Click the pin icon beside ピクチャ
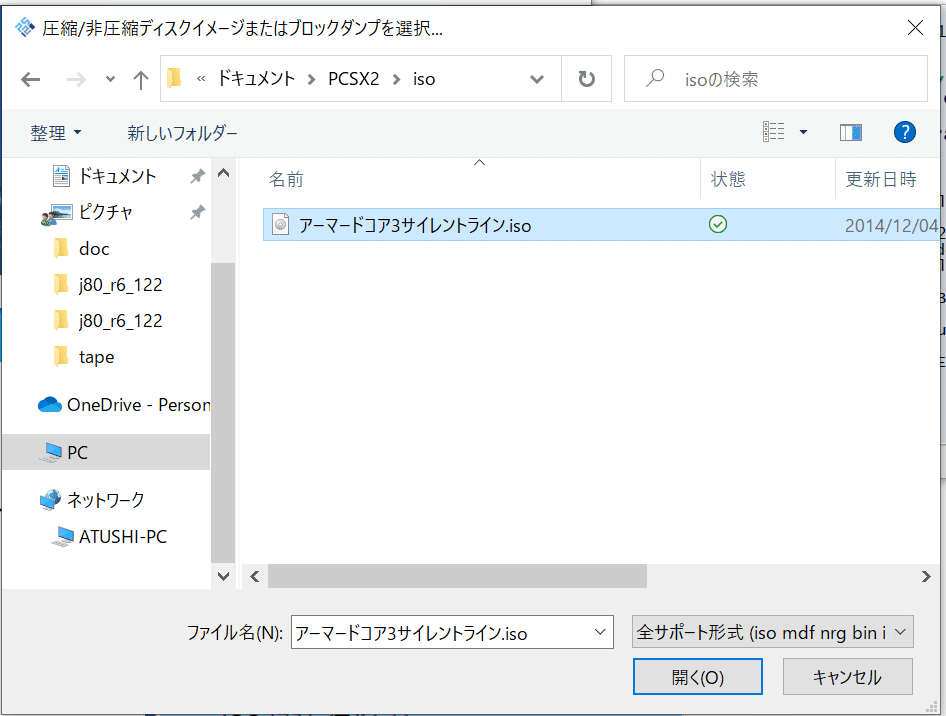This screenshot has height=716, width=946. coord(197,212)
